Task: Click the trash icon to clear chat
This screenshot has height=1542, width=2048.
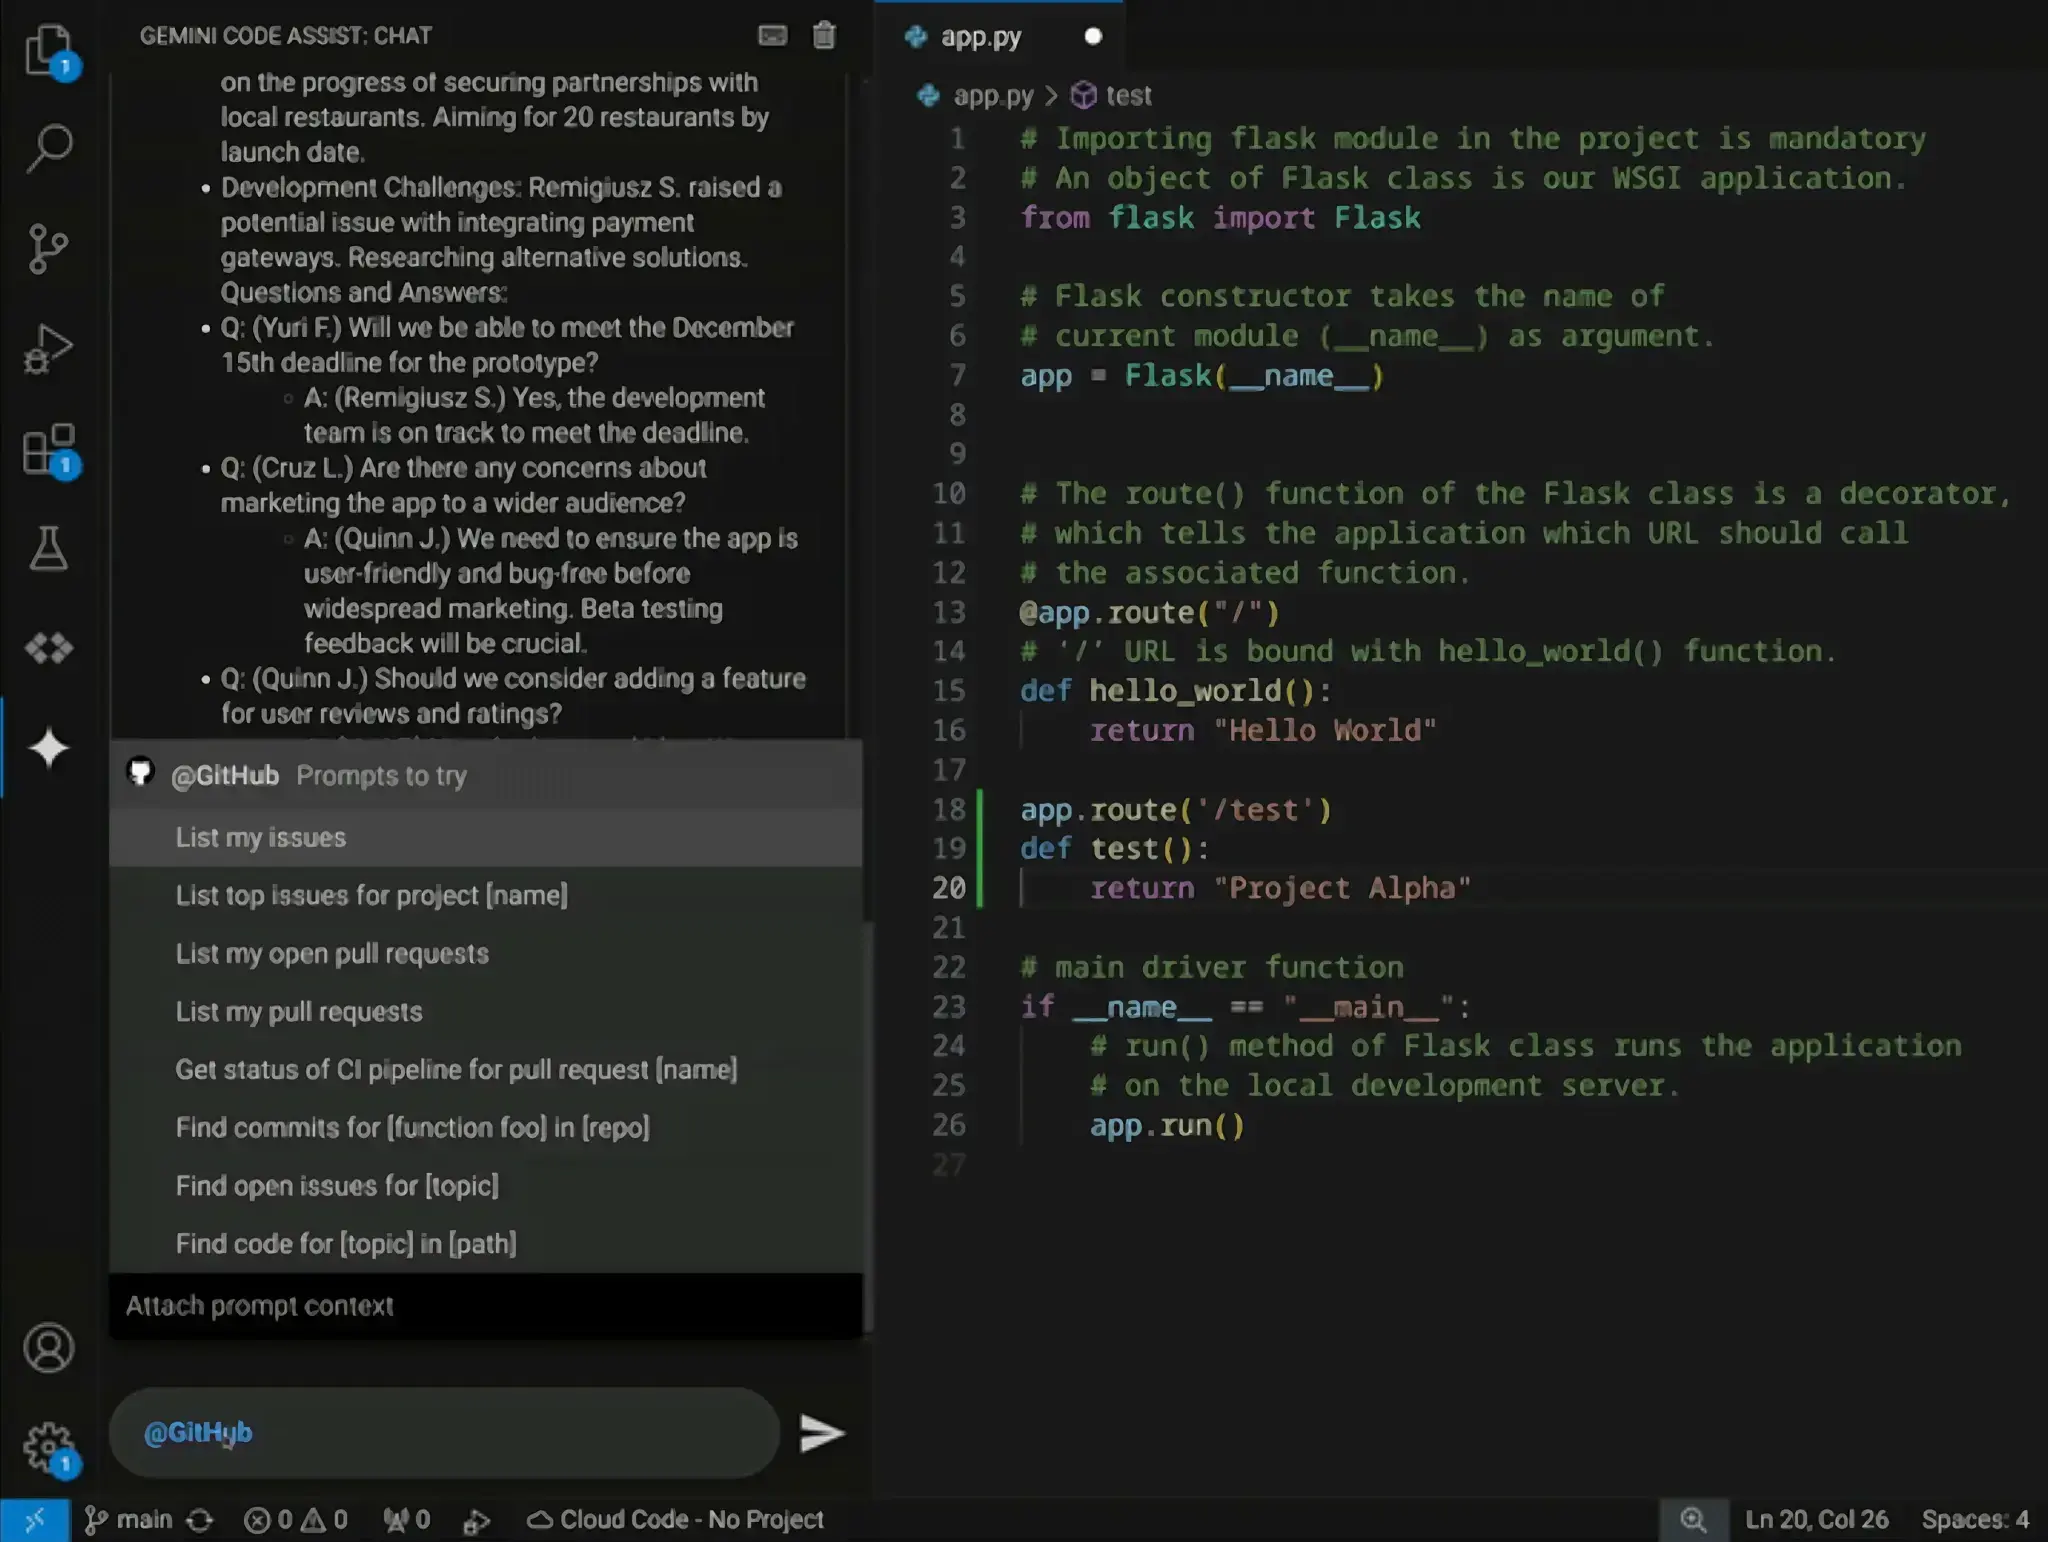Action: (x=823, y=36)
